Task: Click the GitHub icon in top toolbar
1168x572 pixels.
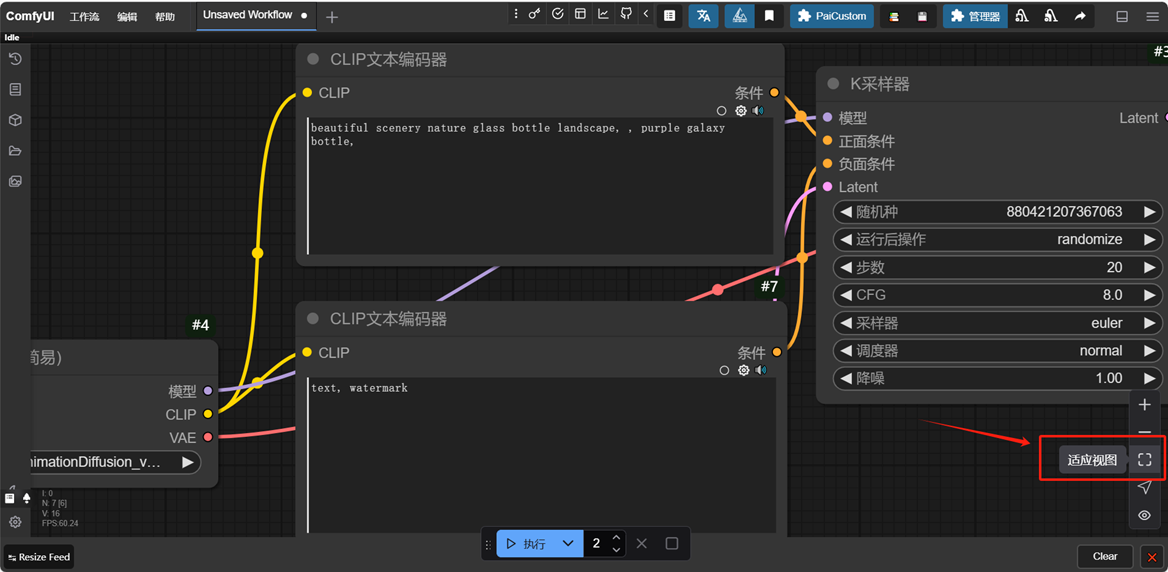Action: point(625,15)
